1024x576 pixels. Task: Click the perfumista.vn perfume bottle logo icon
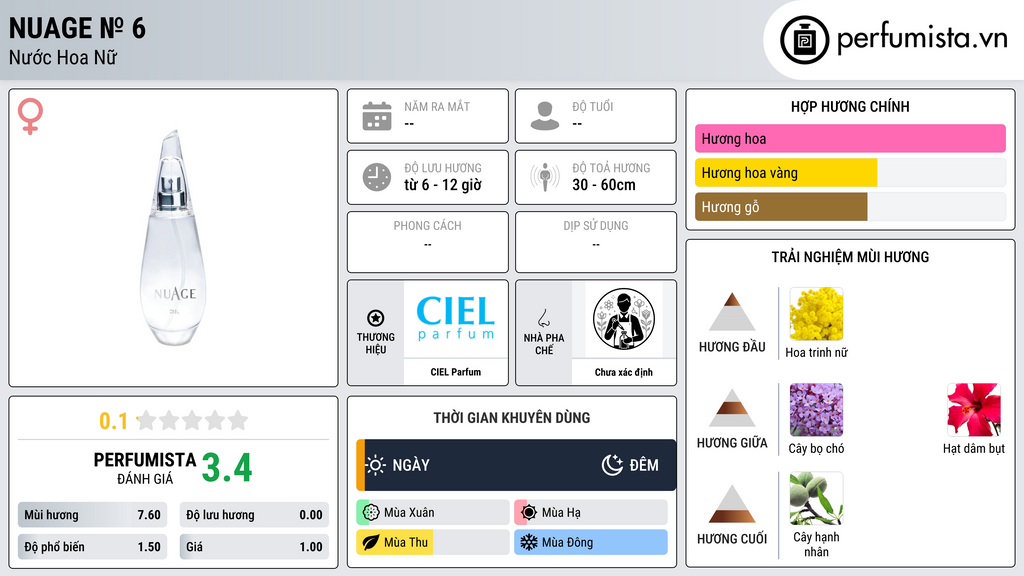[x=805, y=40]
